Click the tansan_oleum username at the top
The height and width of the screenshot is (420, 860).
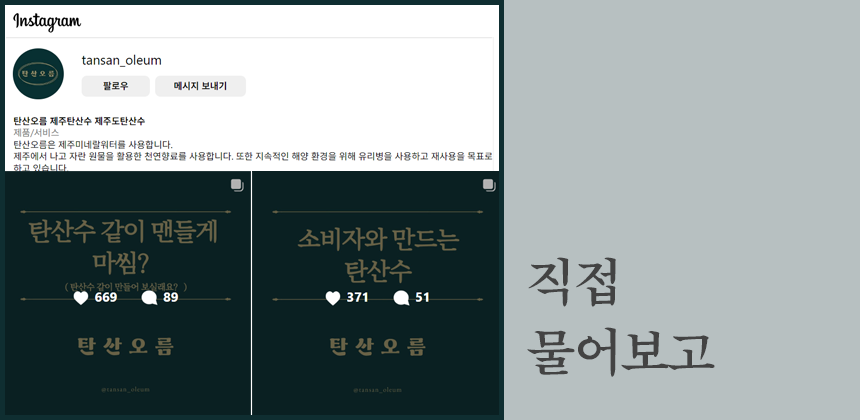pyautogui.click(x=121, y=60)
